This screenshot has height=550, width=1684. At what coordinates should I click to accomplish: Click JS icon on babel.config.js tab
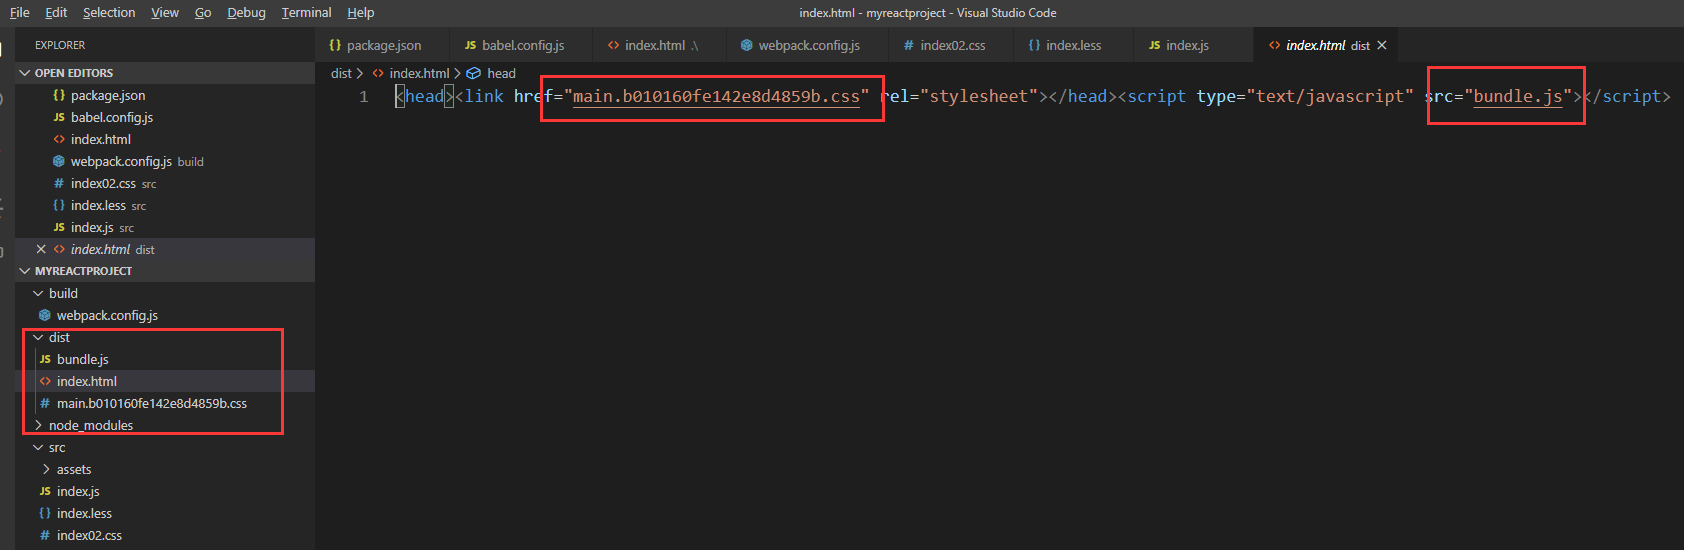pyautogui.click(x=470, y=45)
